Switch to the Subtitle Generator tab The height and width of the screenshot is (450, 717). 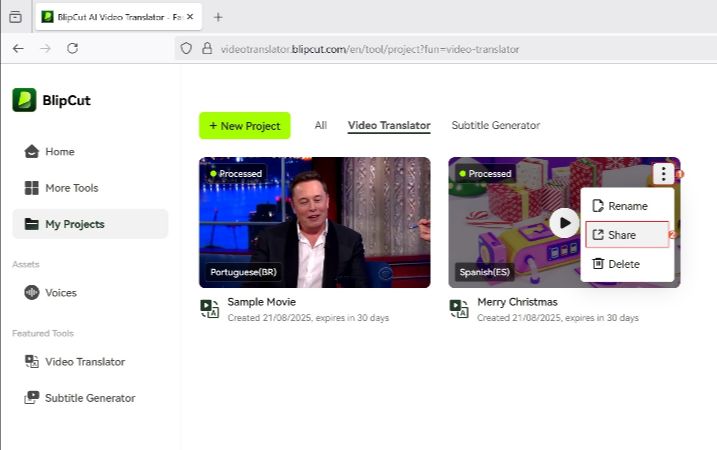click(x=495, y=126)
